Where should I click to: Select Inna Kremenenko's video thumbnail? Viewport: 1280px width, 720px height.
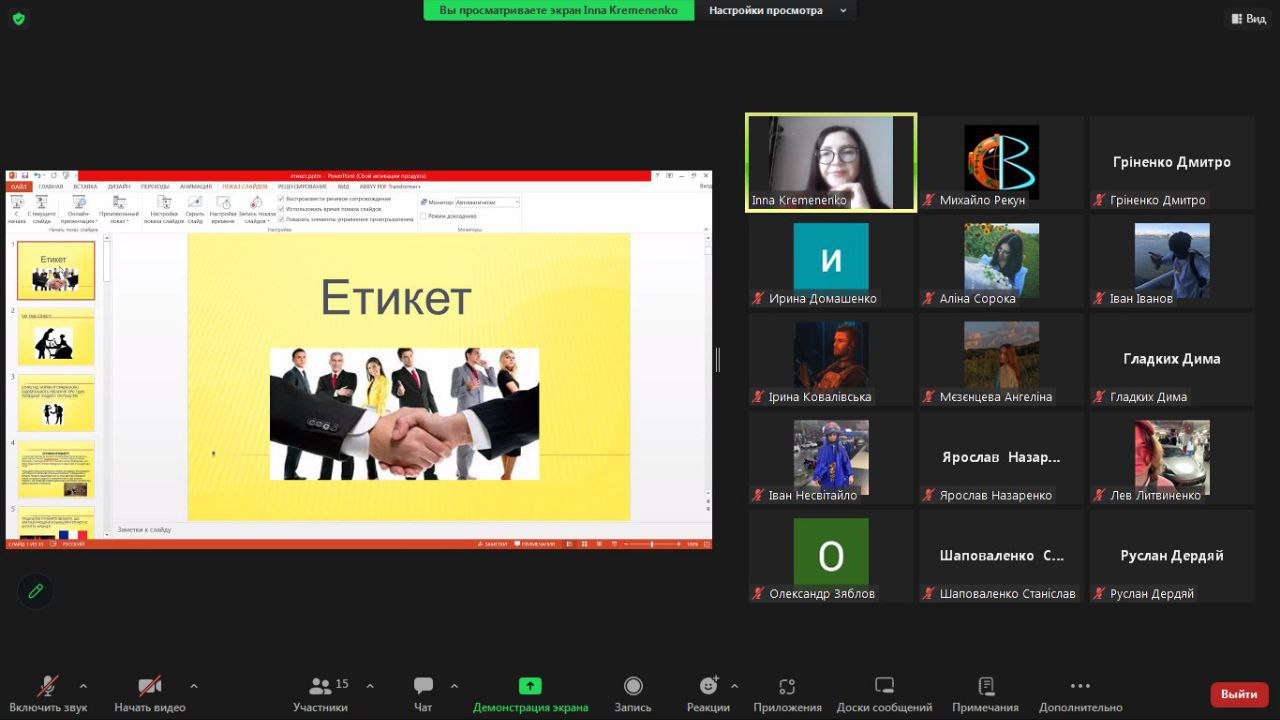830,162
